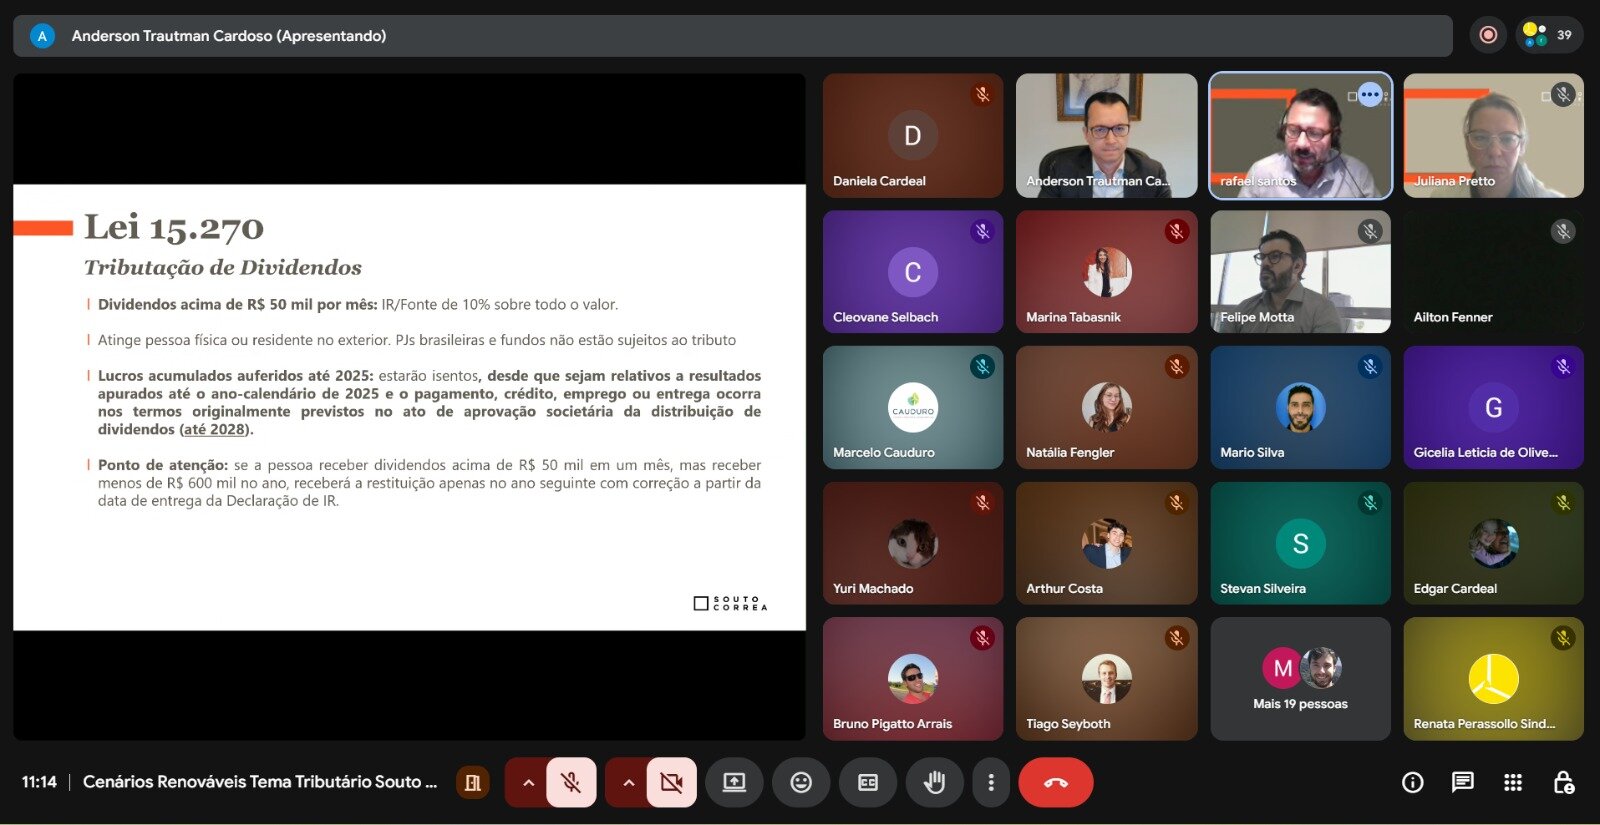
Task: Raise hand using the hand icon
Action: [x=934, y=782]
